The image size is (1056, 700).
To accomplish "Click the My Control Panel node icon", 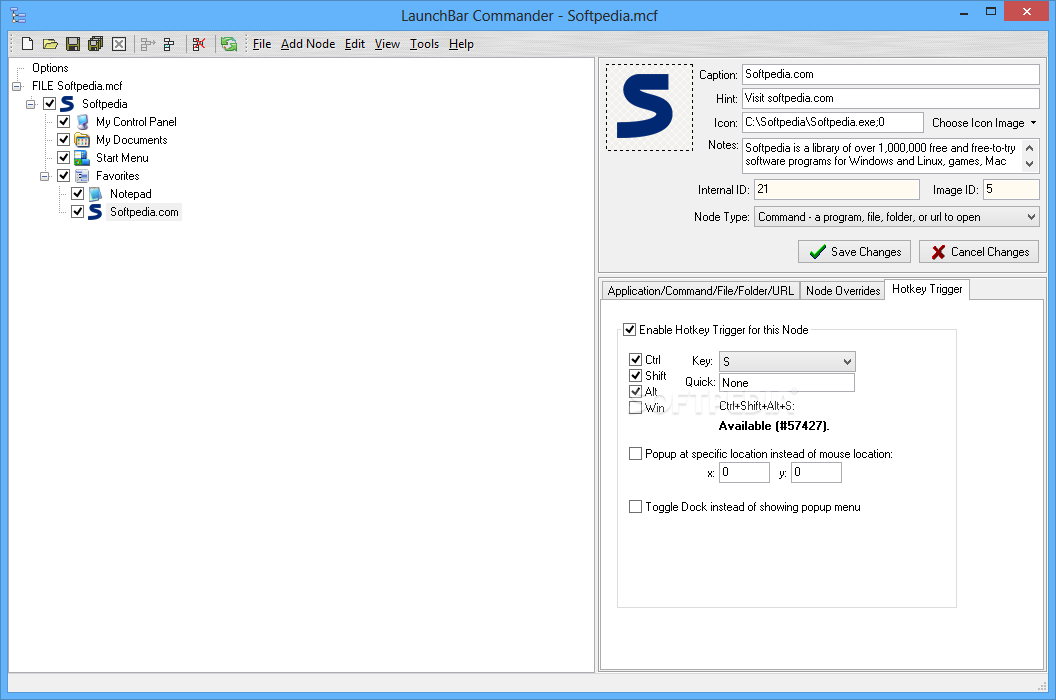I will click(82, 122).
